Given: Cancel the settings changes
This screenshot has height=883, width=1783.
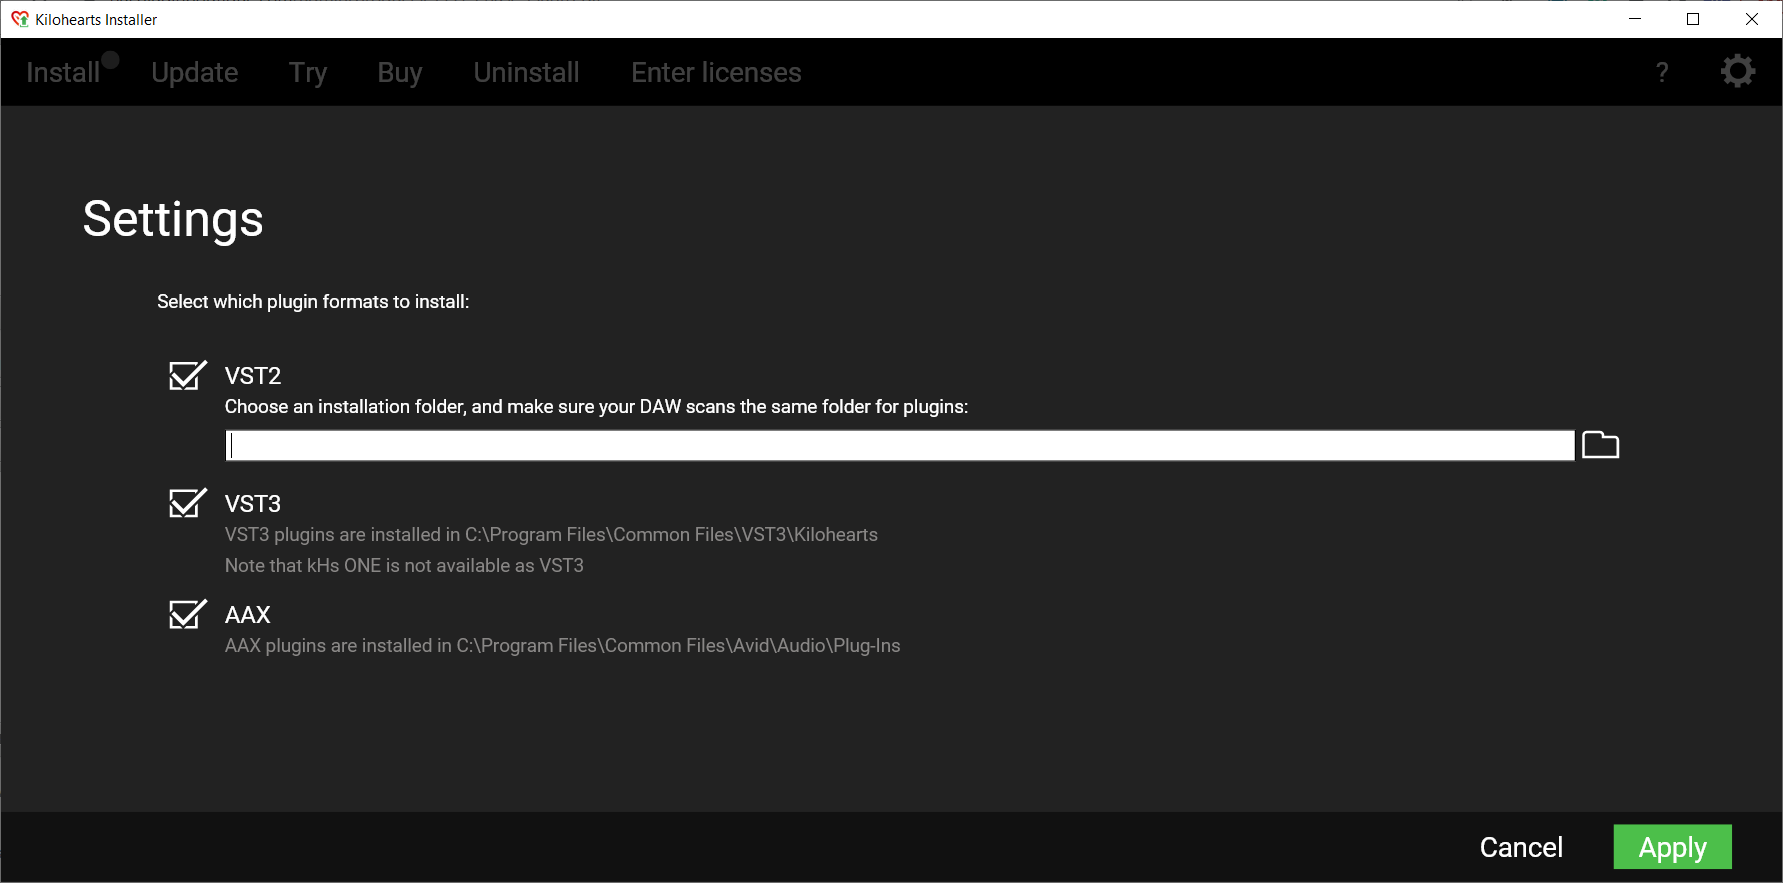Looking at the screenshot, I should click(1521, 847).
